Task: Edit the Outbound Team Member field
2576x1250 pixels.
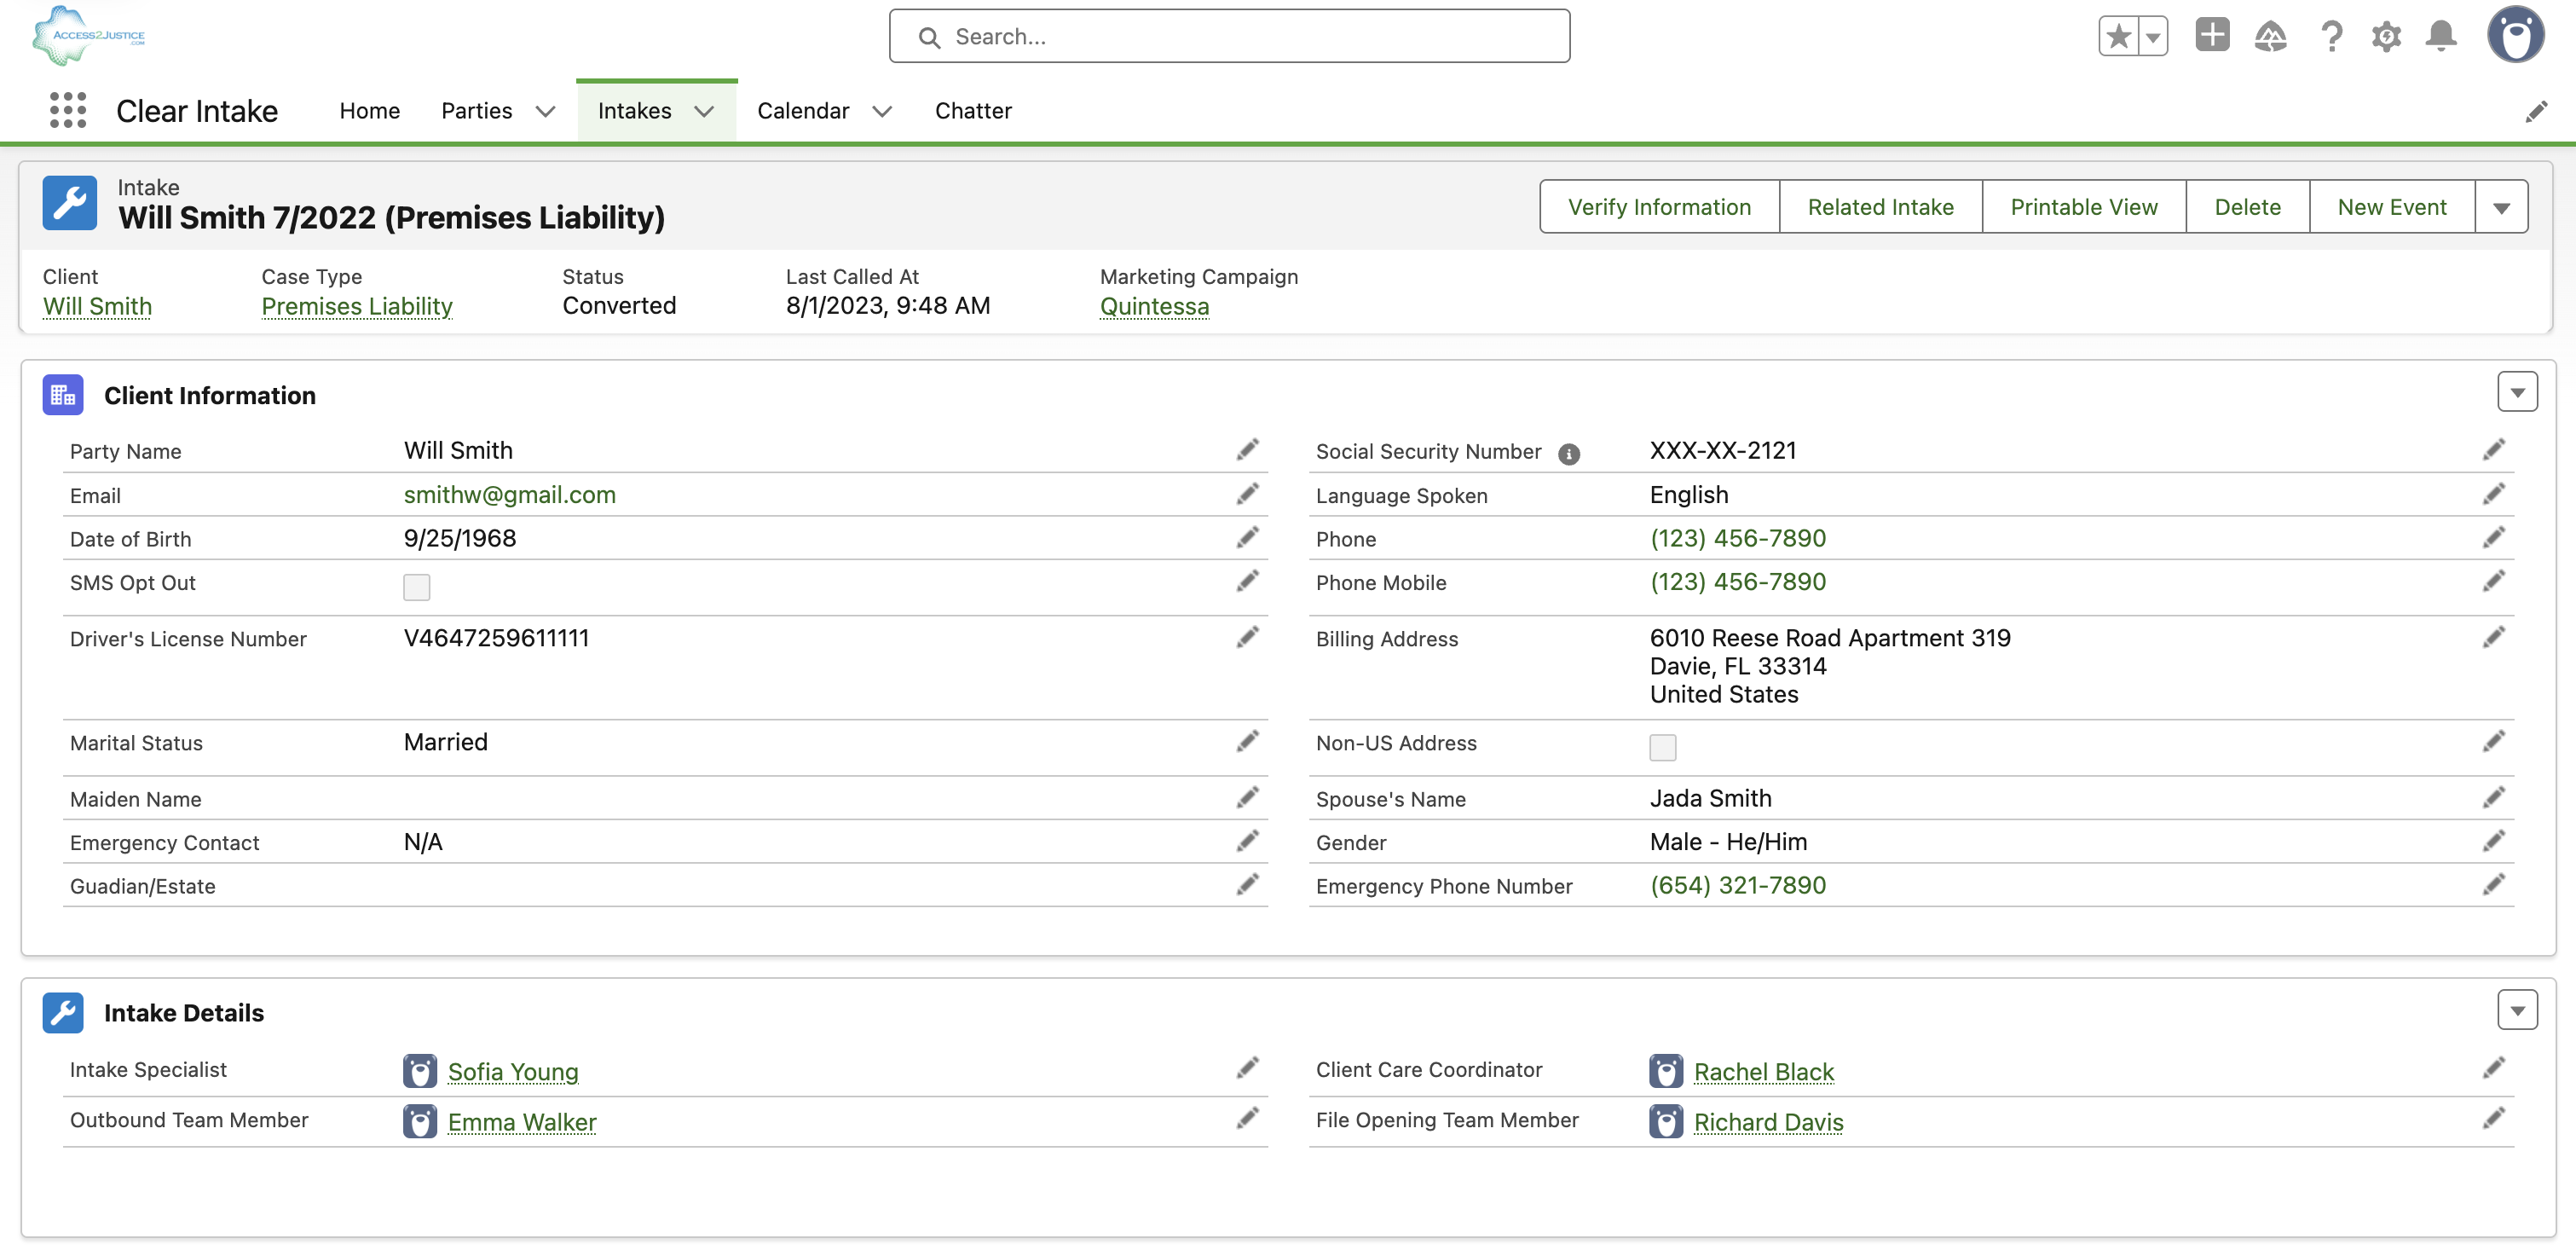Action: (1247, 1118)
